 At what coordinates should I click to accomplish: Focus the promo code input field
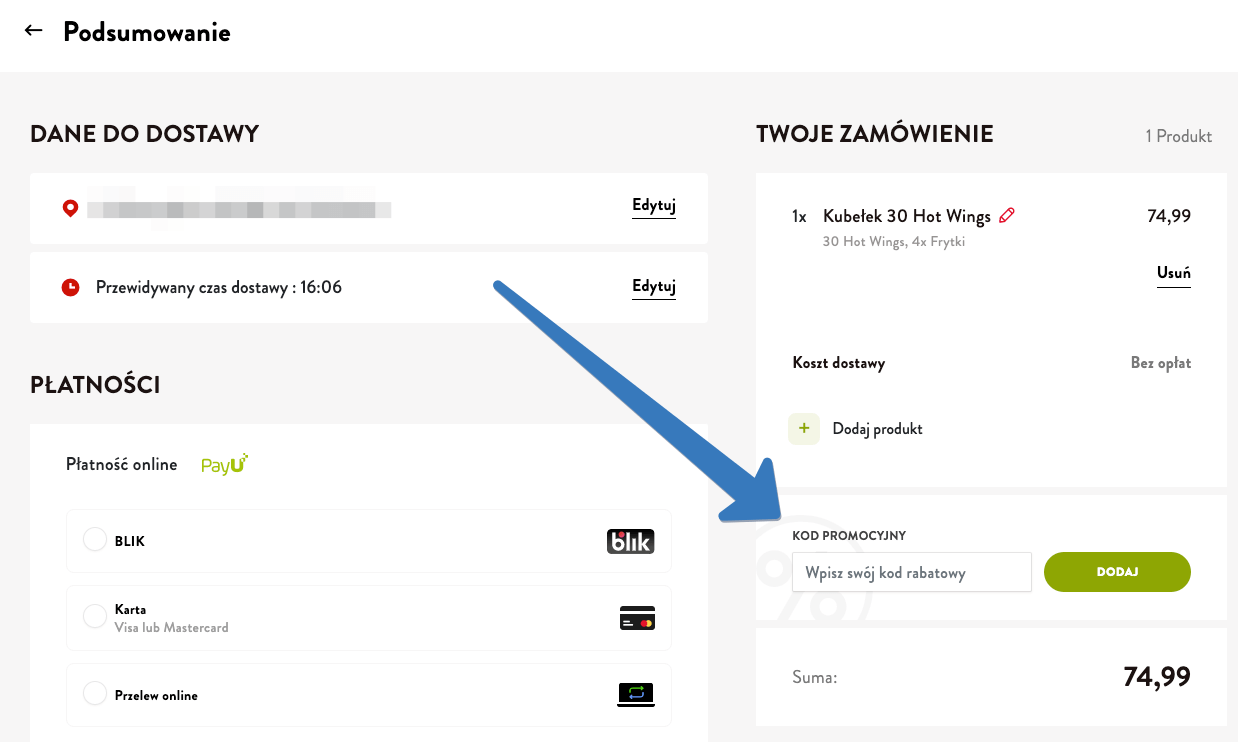(x=911, y=573)
